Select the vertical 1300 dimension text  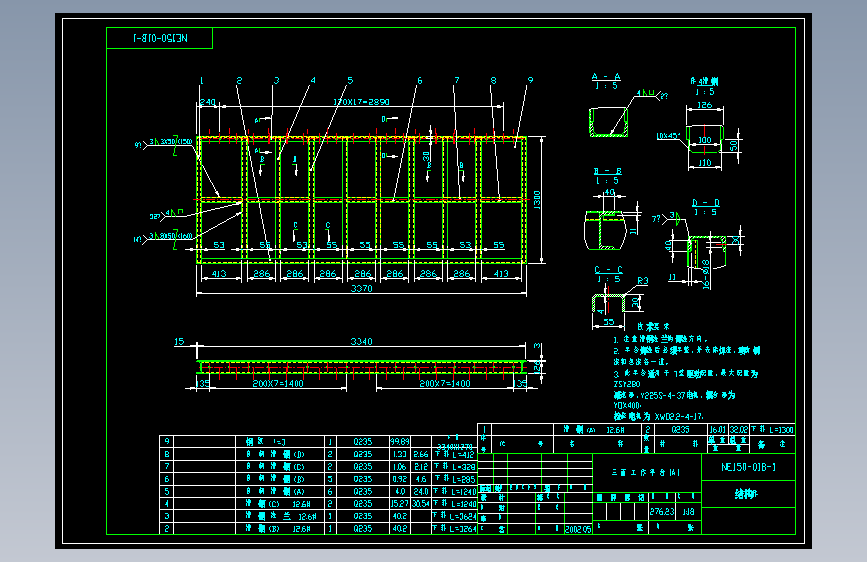(537, 200)
